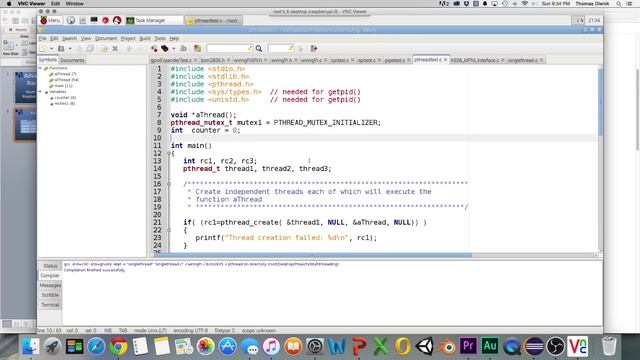Click the New file icon in Geany toolbar
The width and height of the screenshot is (640, 360).
pos(43,49)
